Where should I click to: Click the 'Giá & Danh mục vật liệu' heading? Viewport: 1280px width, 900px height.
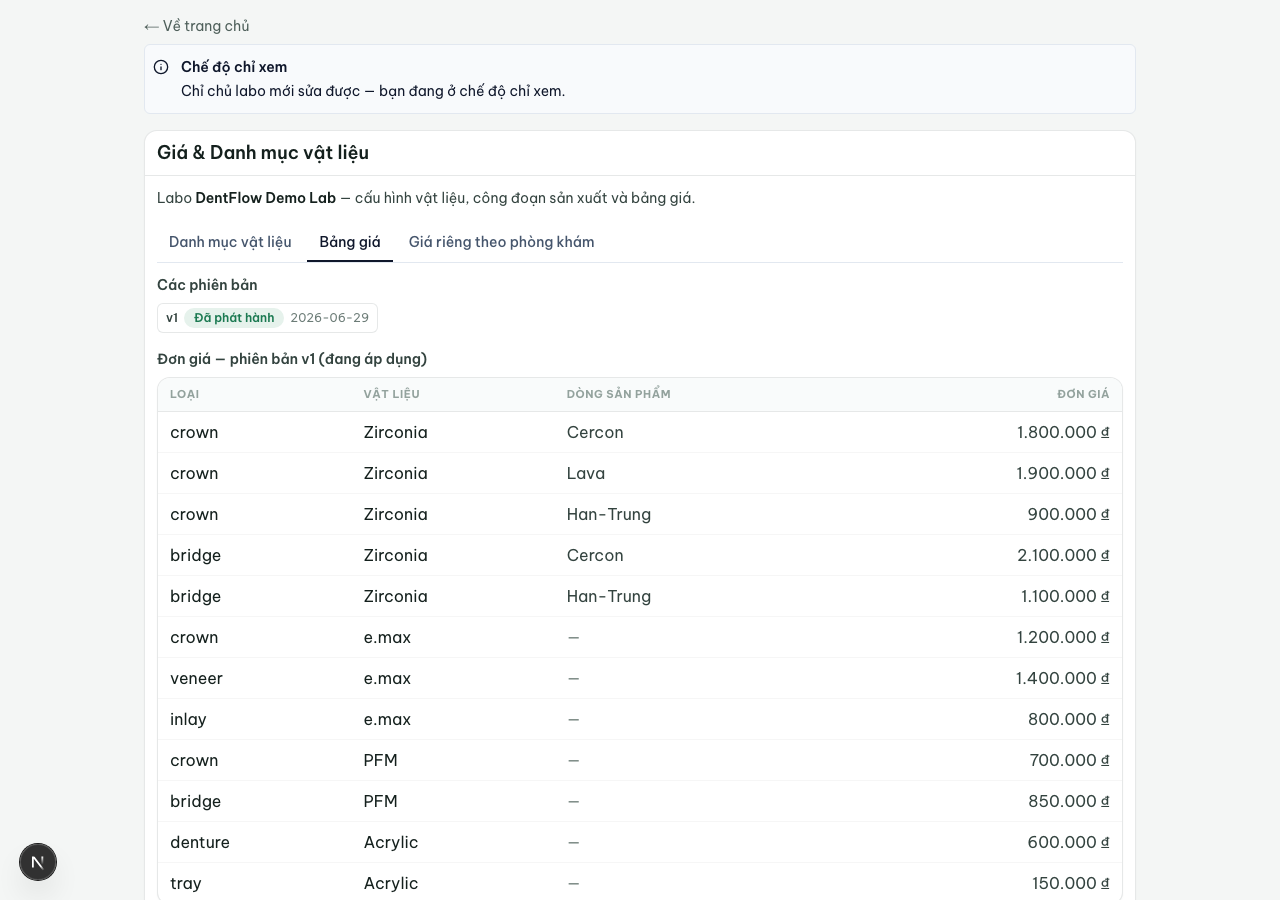[x=263, y=153]
